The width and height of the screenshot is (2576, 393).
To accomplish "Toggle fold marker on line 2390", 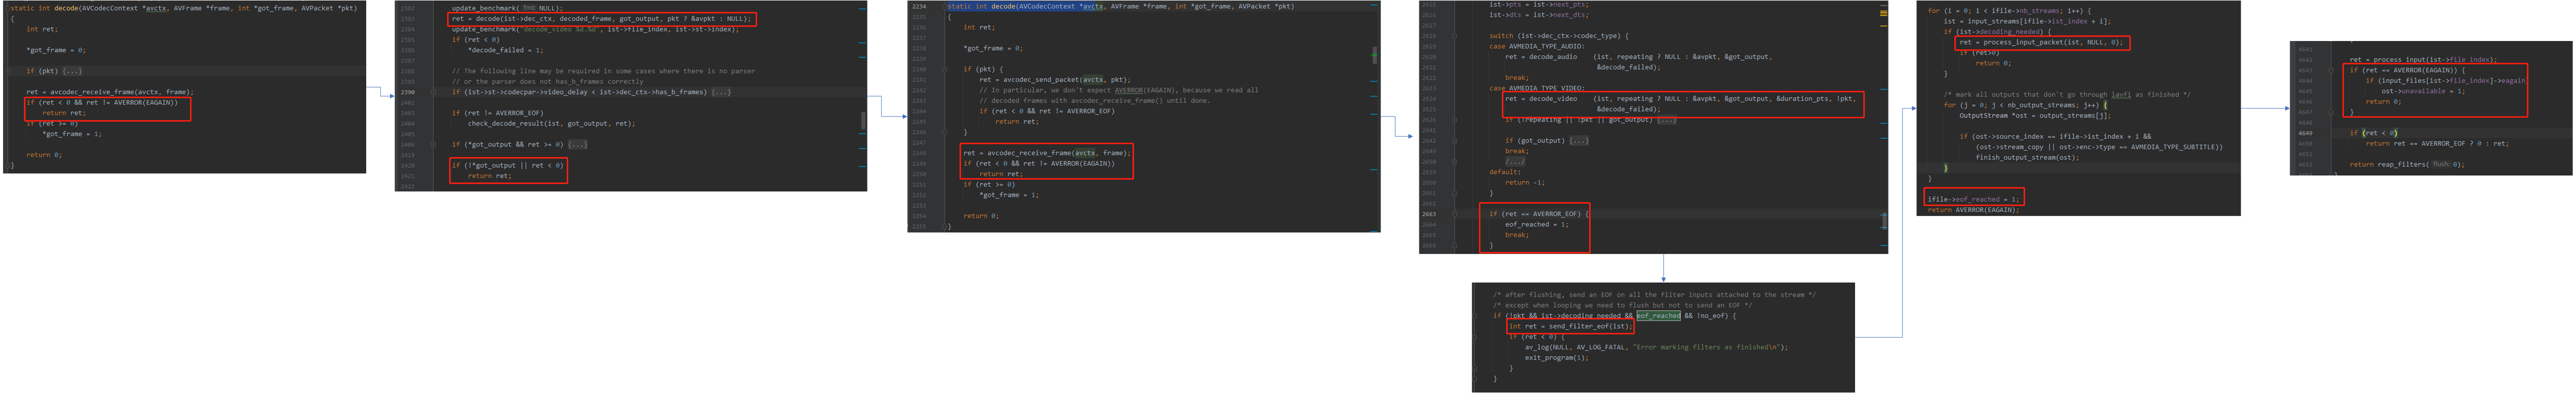I will click(434, 92).
